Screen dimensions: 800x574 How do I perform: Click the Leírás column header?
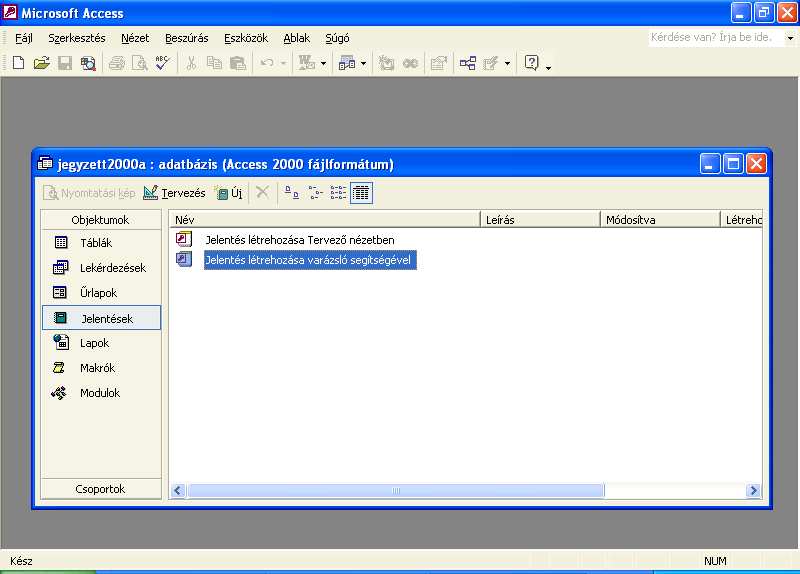pos(540,220)
